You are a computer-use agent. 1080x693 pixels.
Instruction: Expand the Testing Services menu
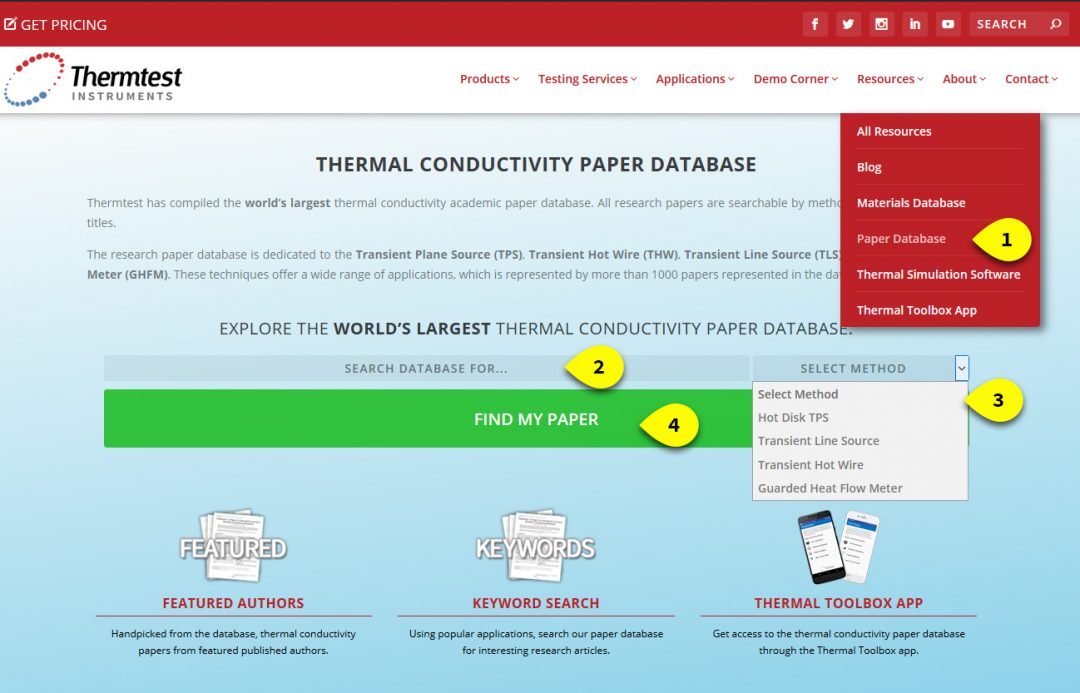[586, 78]
